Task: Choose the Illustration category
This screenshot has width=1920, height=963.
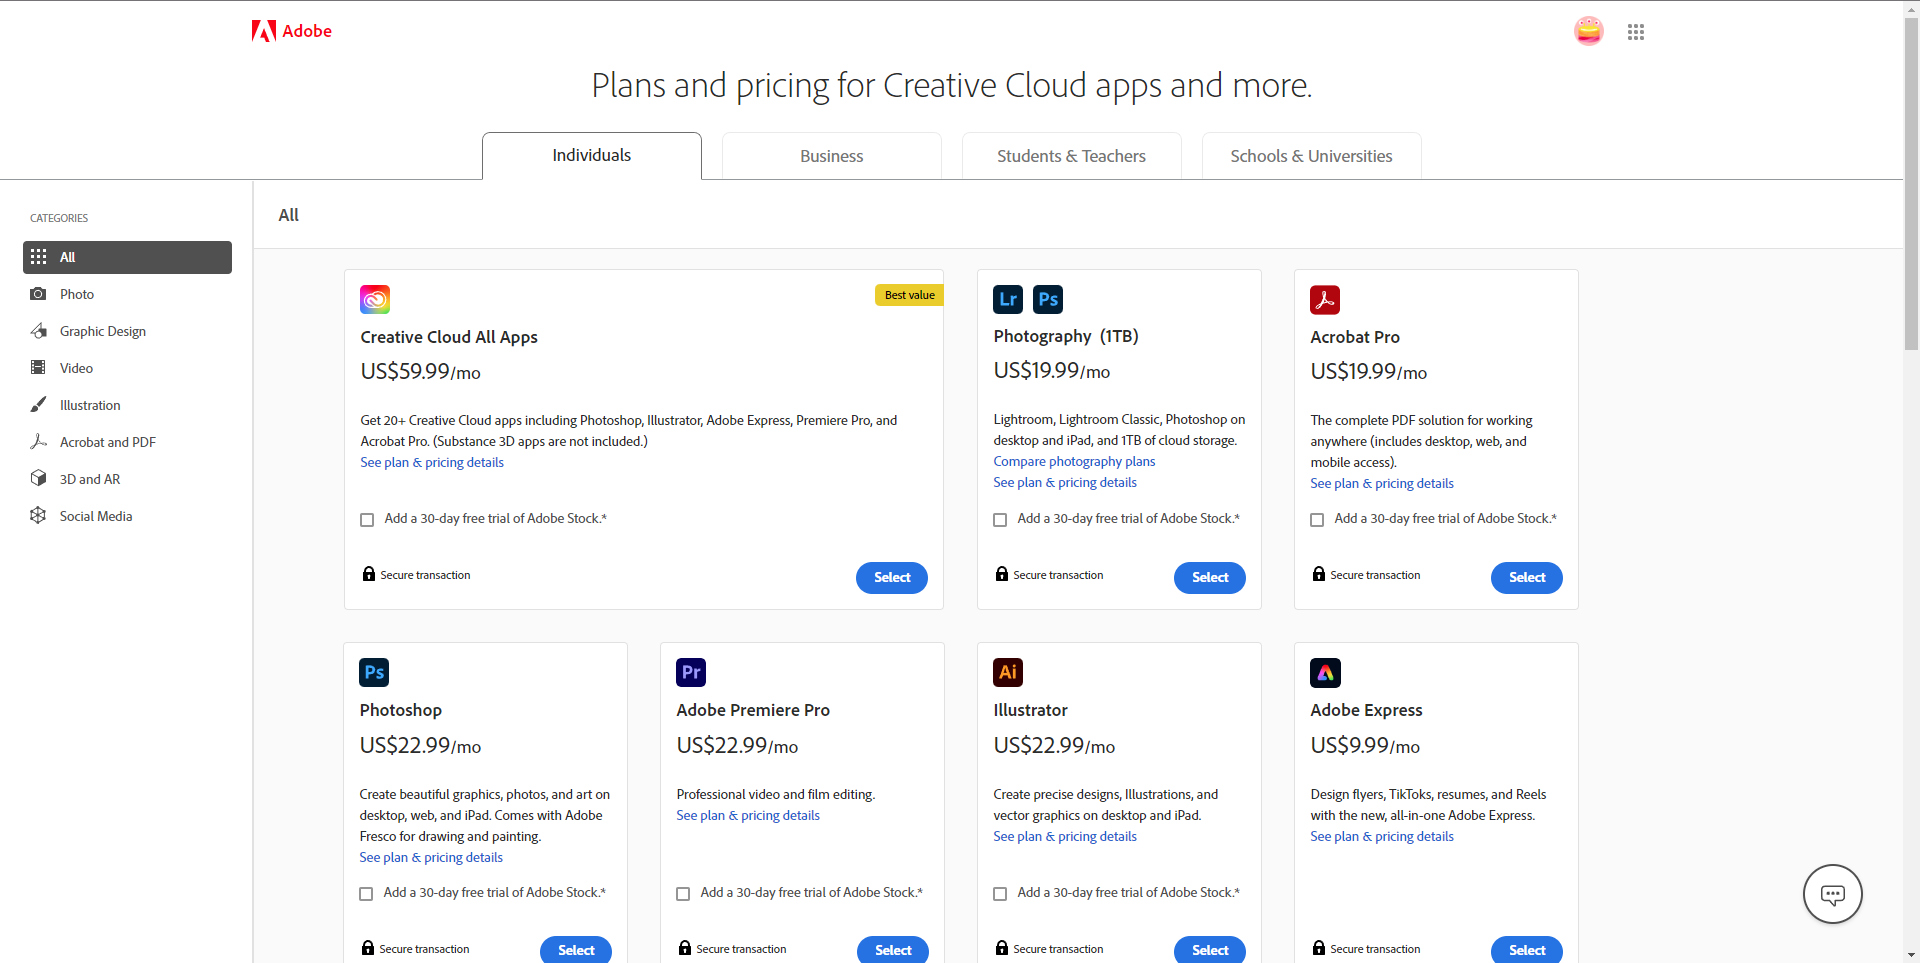Action: [x=127, y=405]
